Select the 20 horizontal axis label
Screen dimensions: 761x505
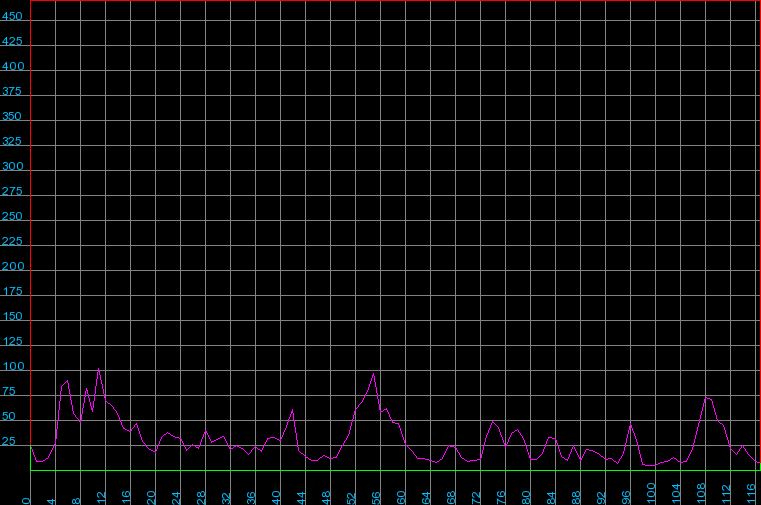tap(151, 498)
